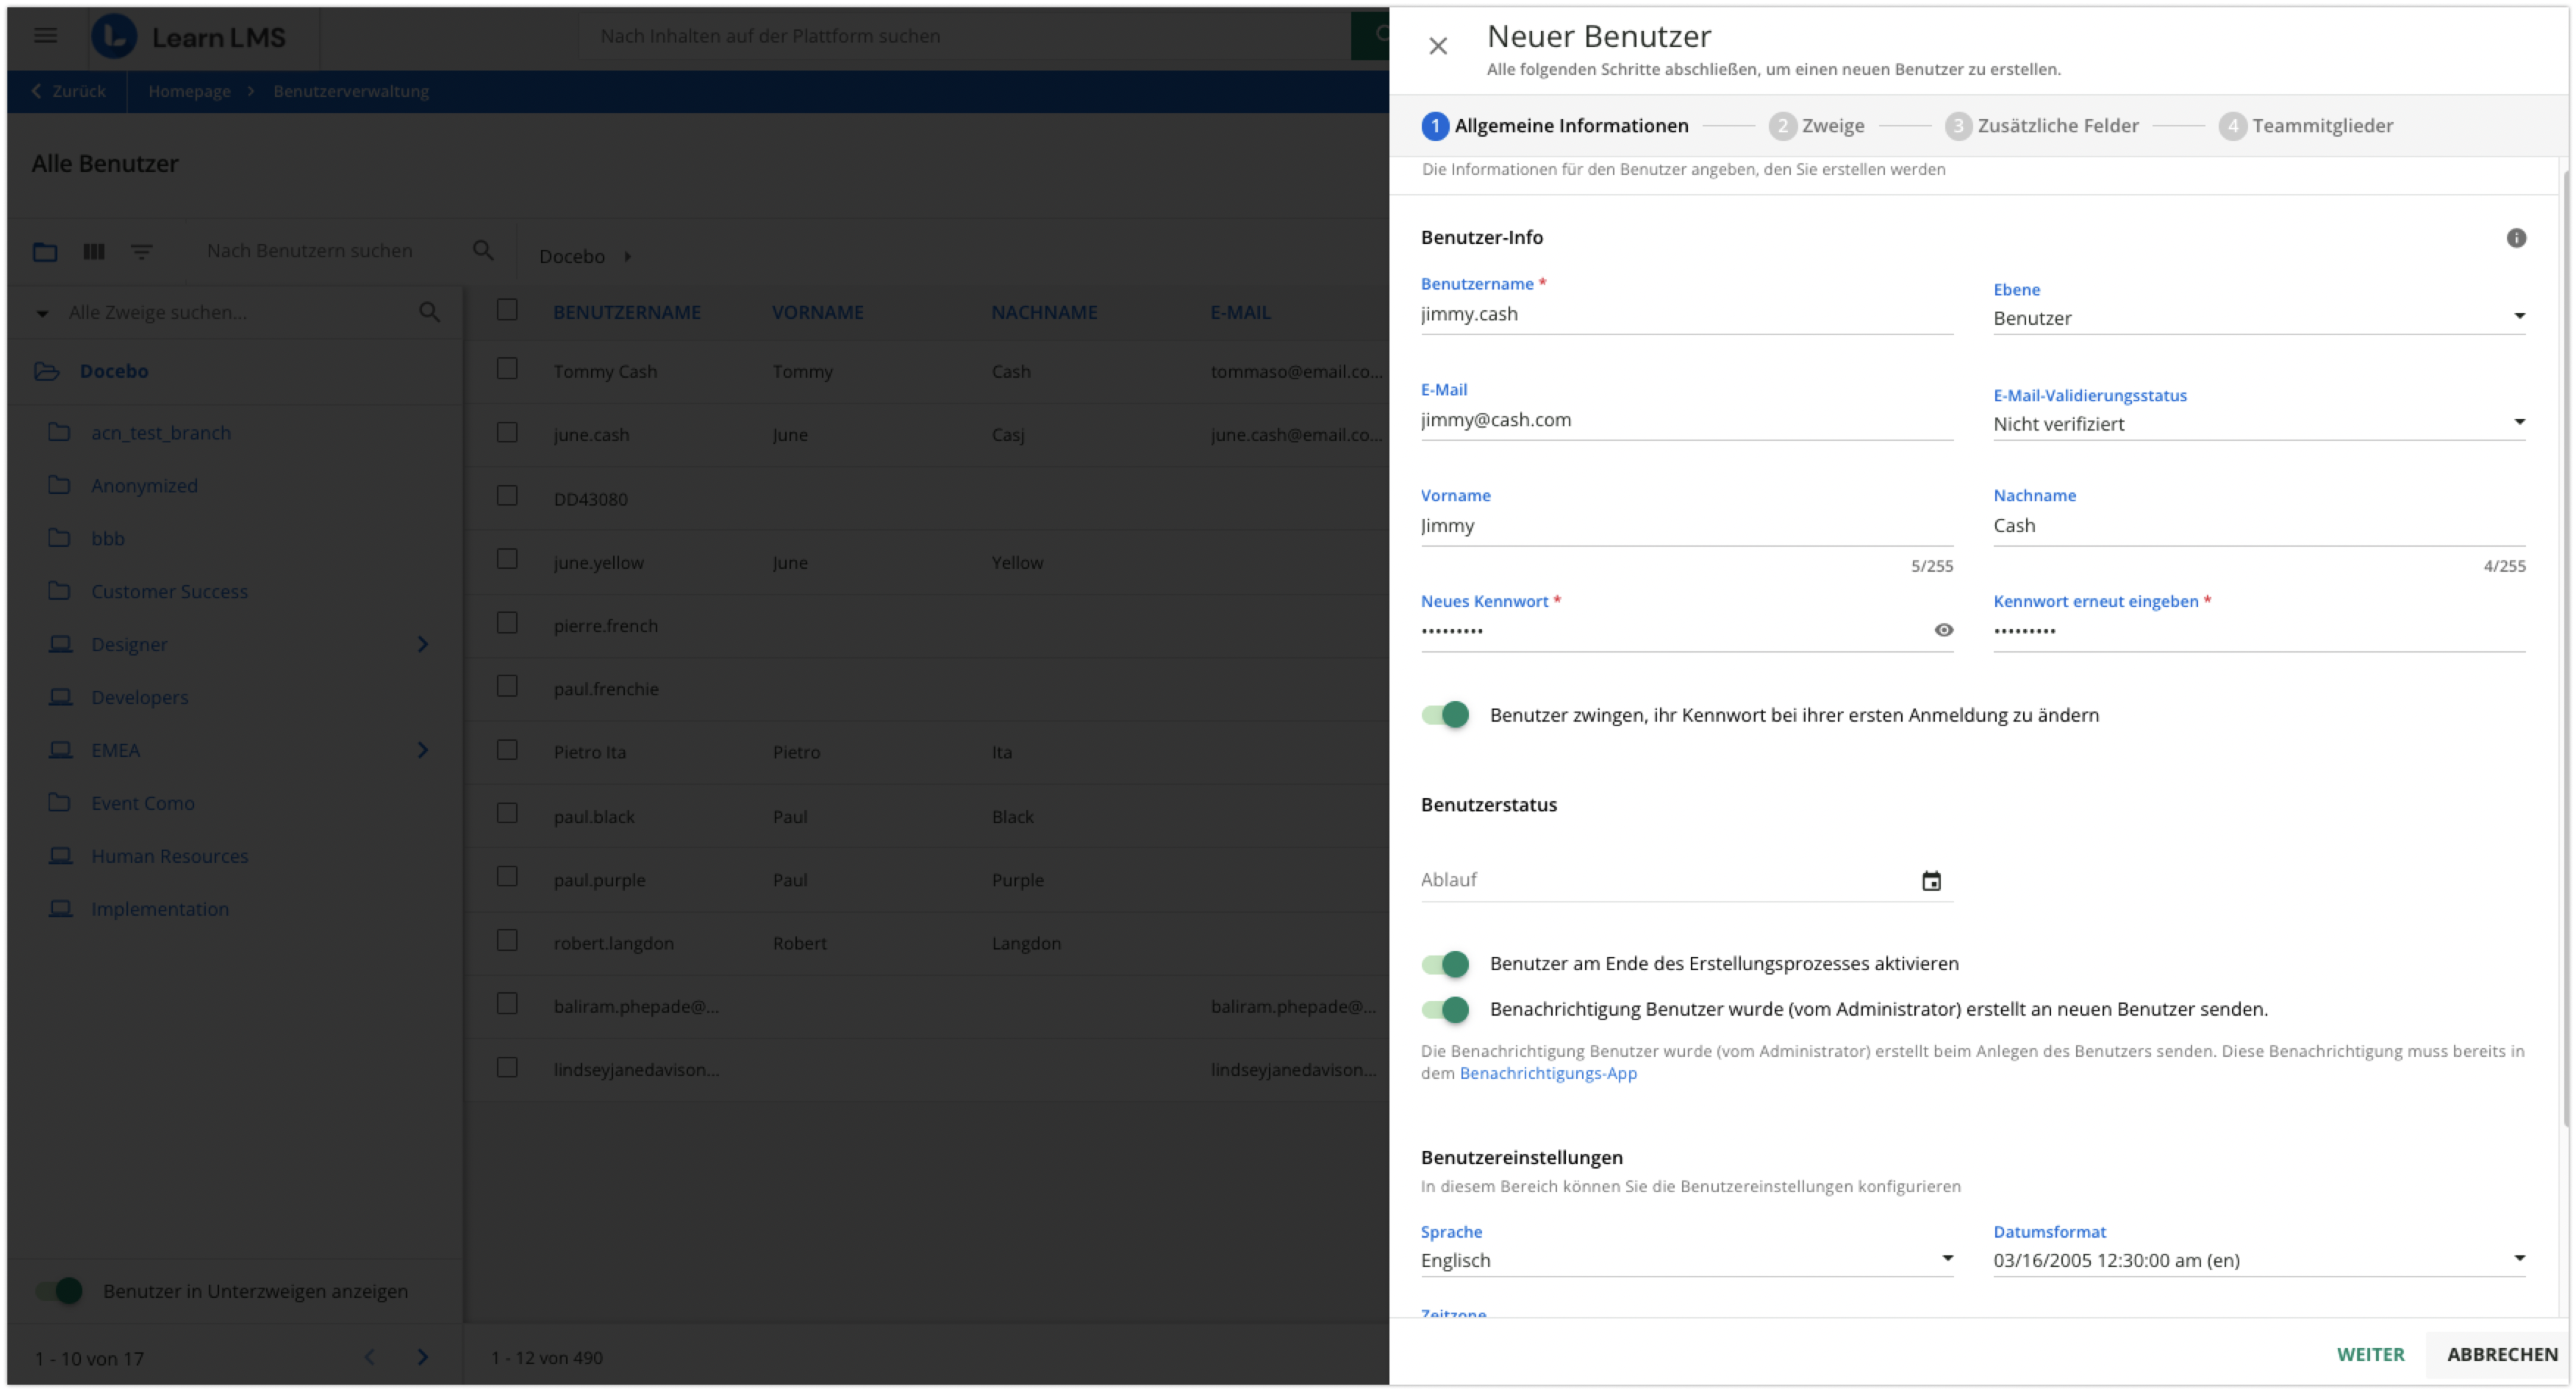Click the hamburger menu icon

point(46,36)
